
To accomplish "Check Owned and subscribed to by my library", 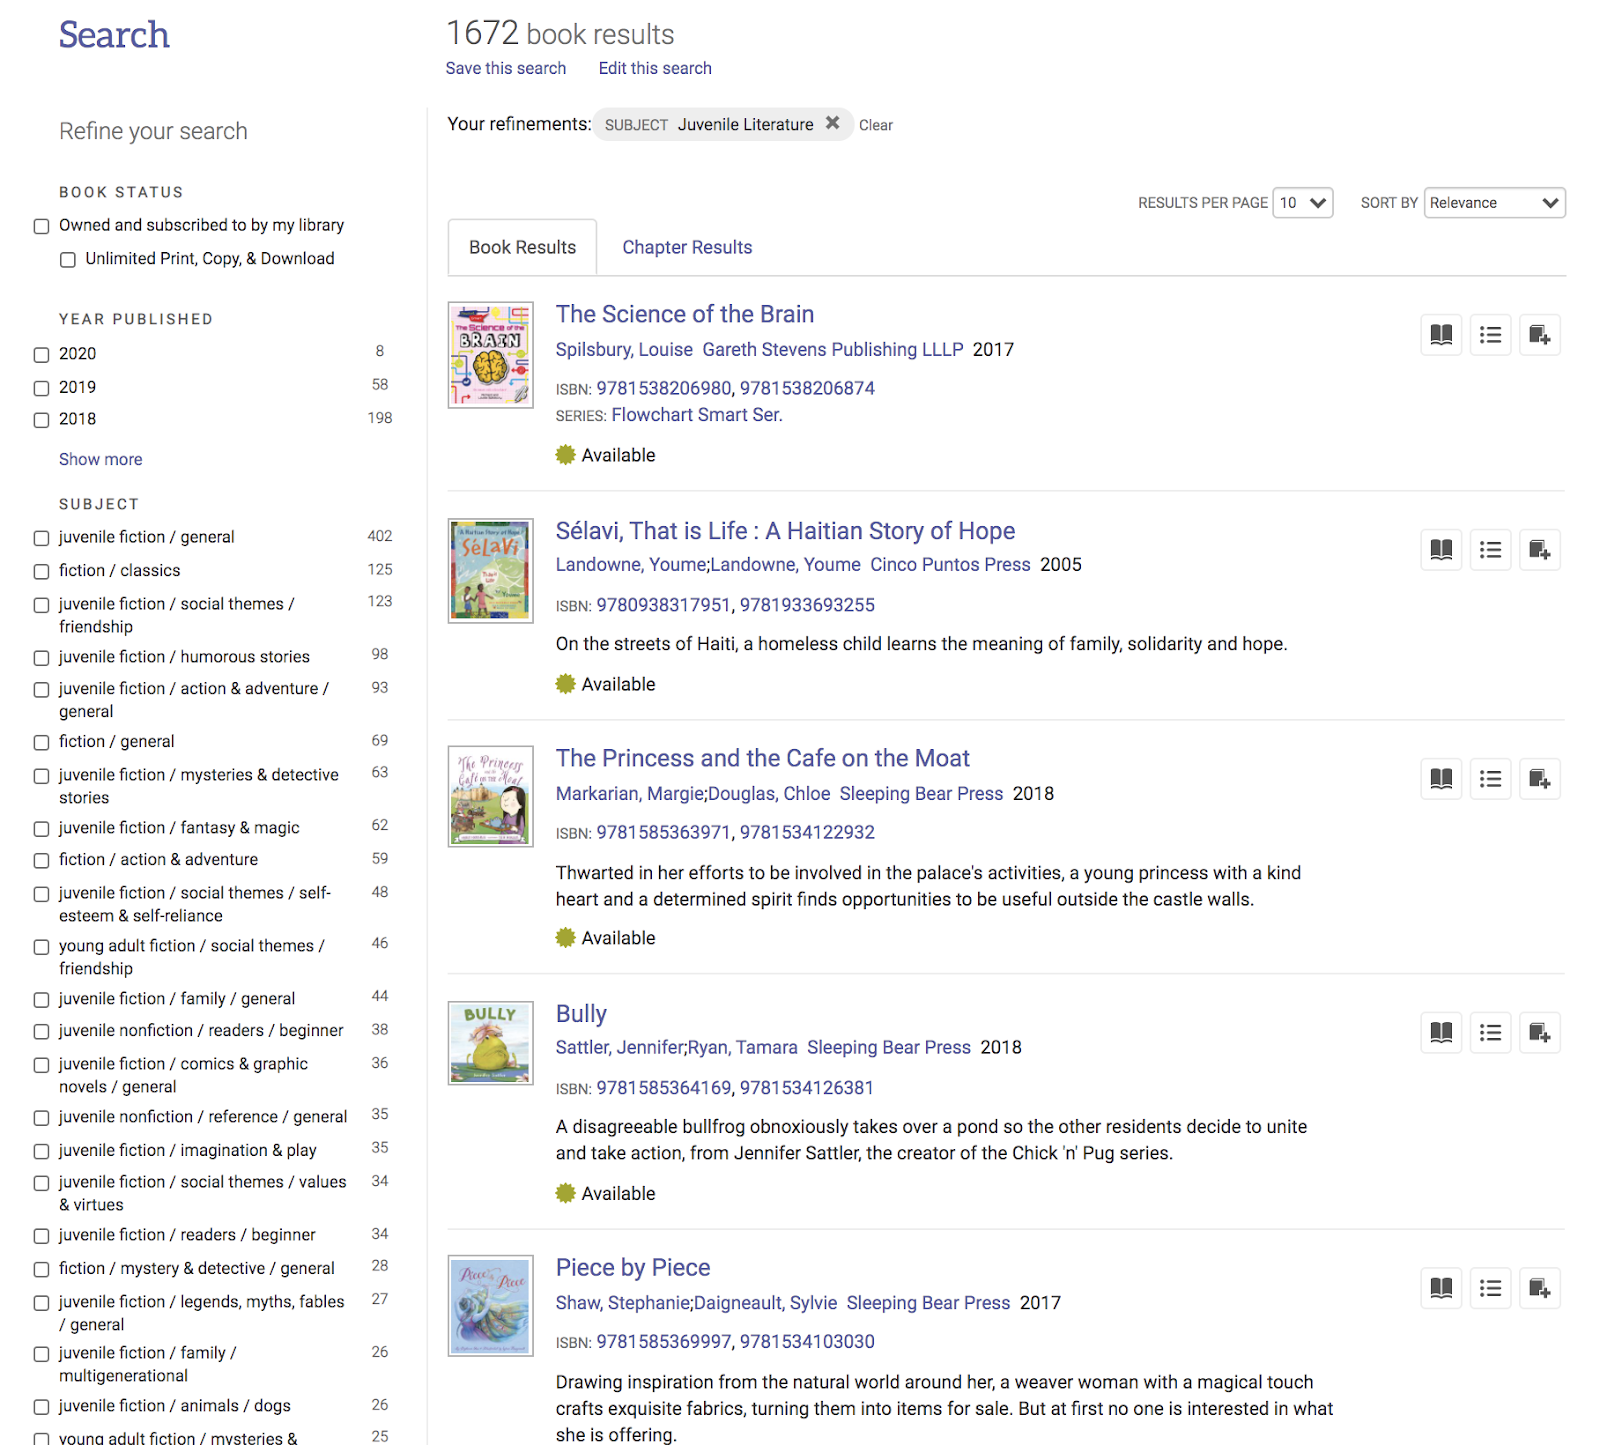I will click(42, 227).
